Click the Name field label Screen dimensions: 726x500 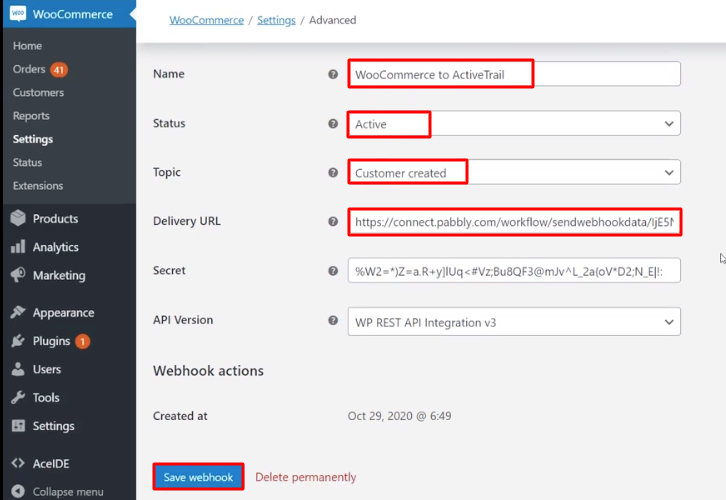(169, 74)
